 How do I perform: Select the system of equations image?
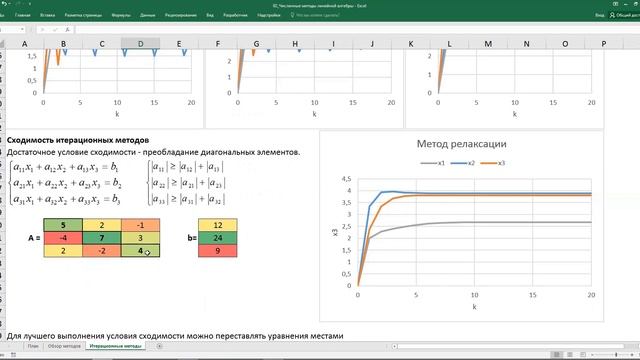tap(65, 183)
